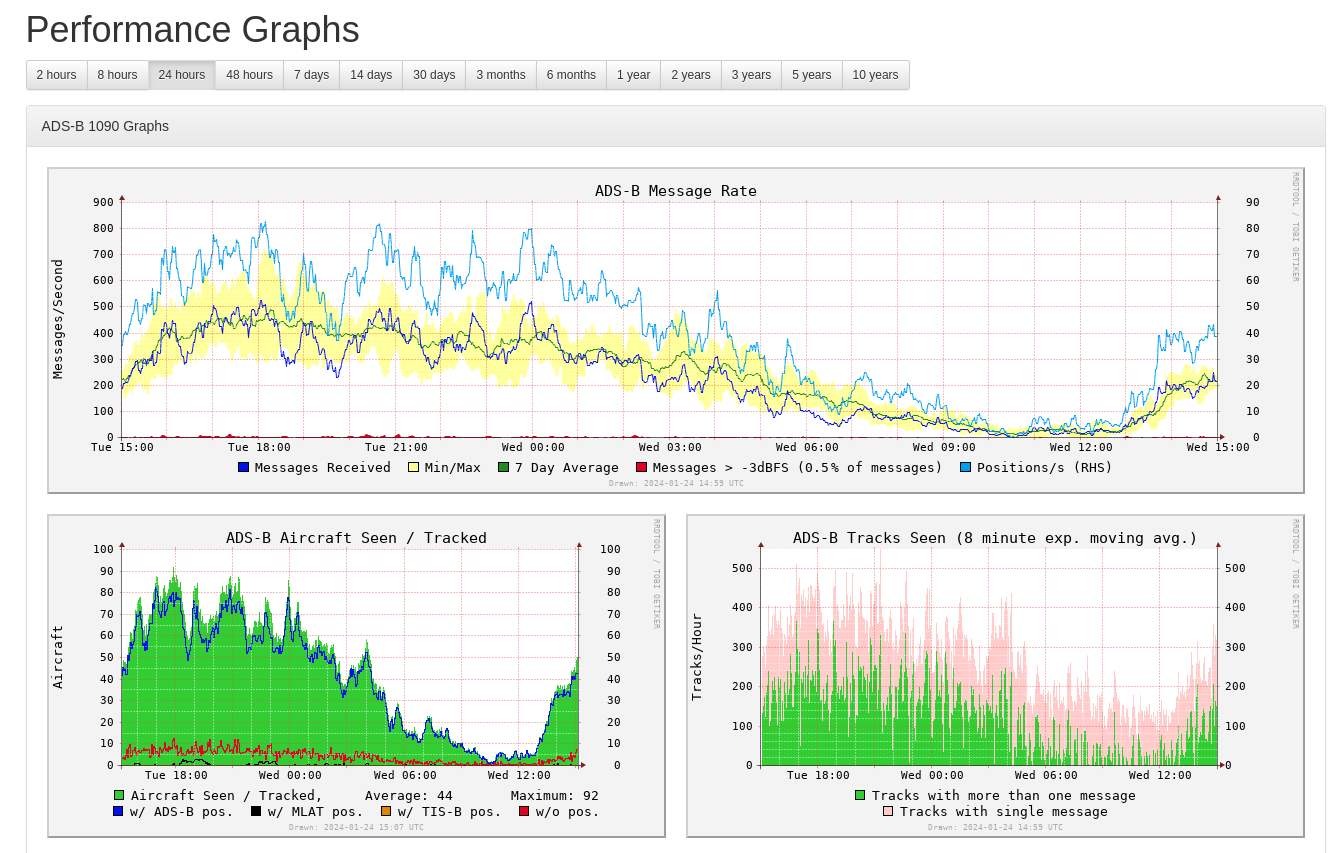Screen dimensions: 1328x853
Task: Click the red w/o pos. legend swatch
Action: (x=524, y=811)
